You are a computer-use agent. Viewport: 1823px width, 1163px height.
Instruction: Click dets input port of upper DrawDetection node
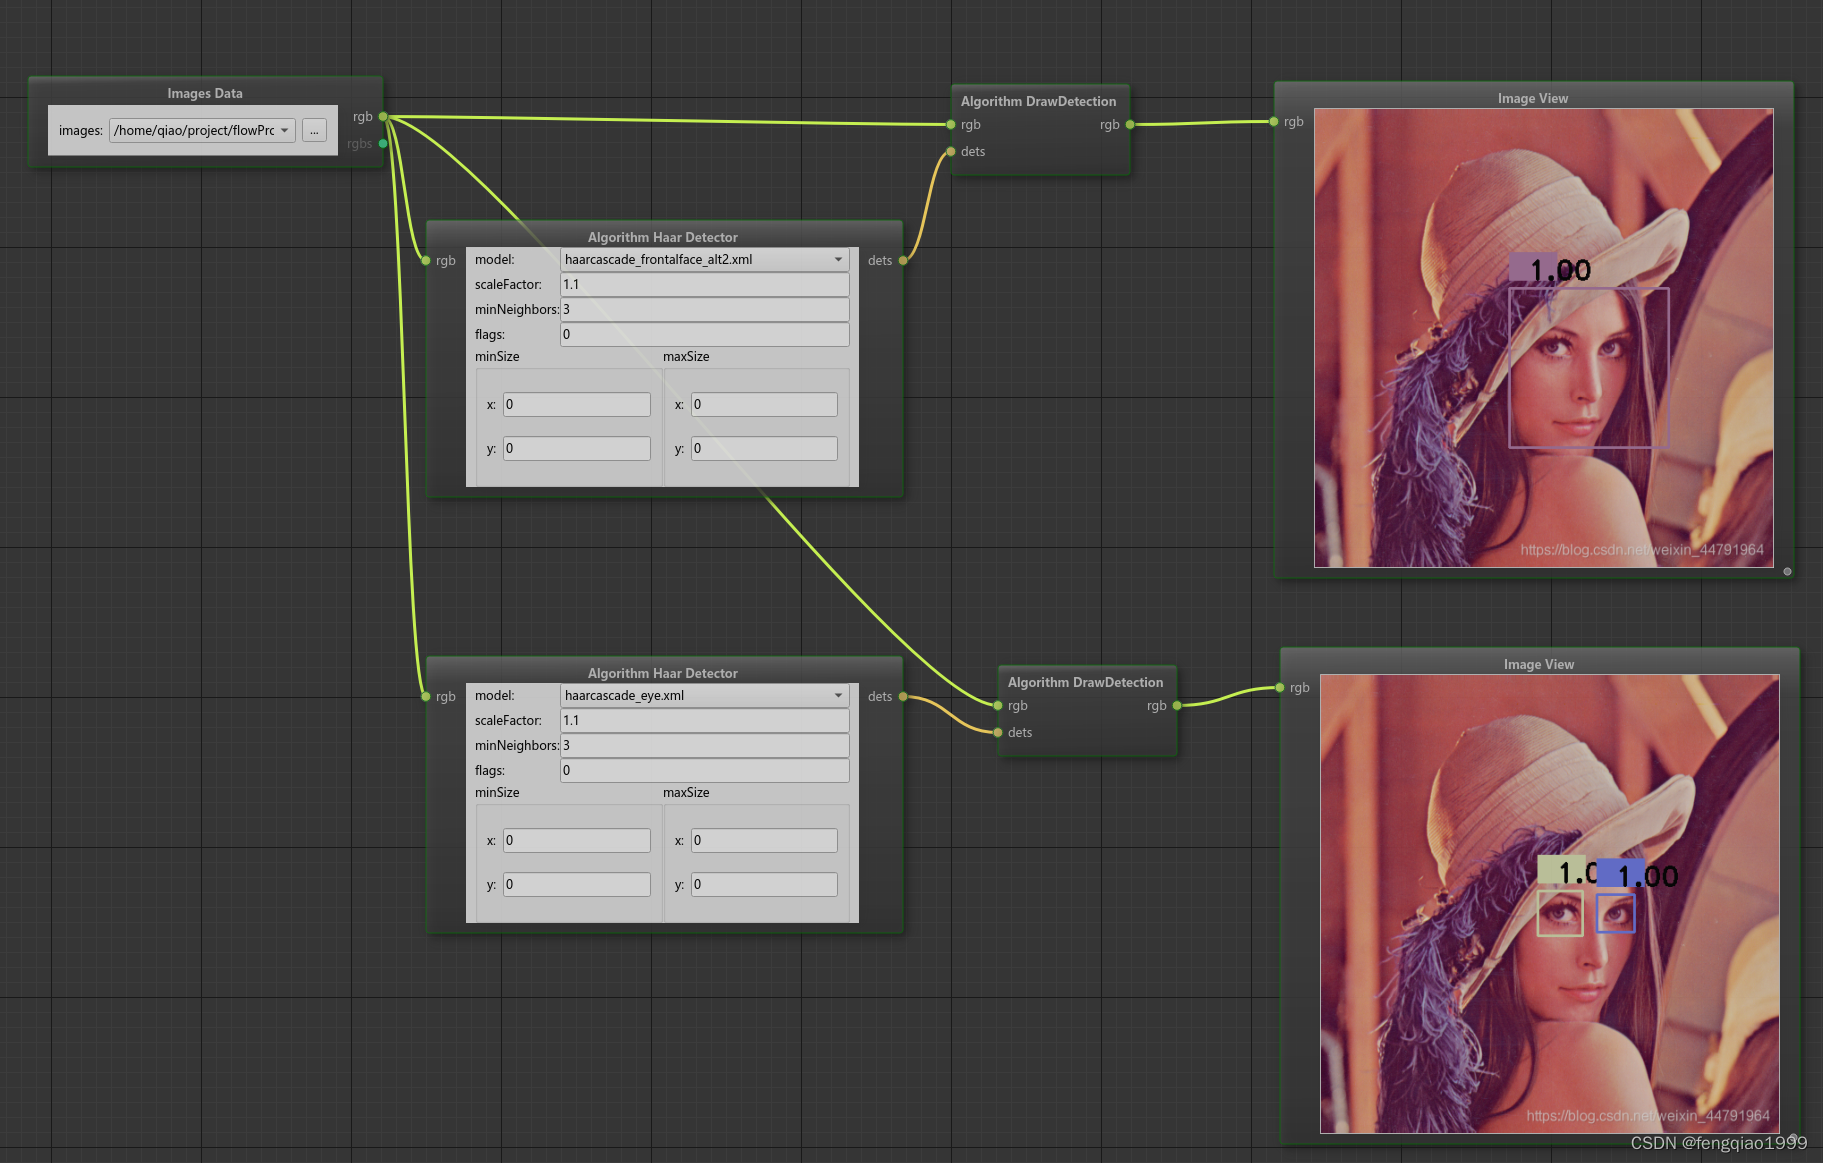click(951, 152)
